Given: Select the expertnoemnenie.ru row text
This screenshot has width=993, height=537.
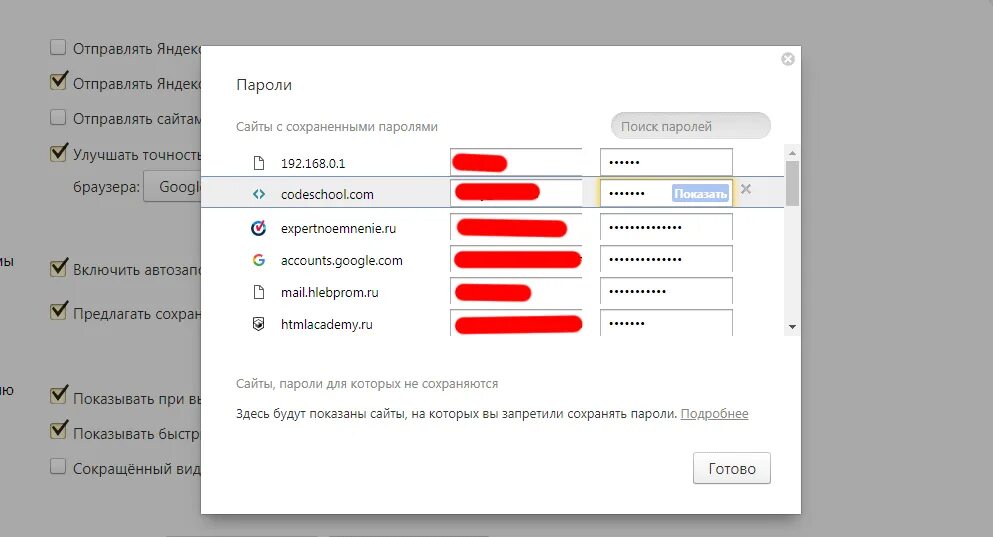Looking at the screenshot, I should [338, 229].
